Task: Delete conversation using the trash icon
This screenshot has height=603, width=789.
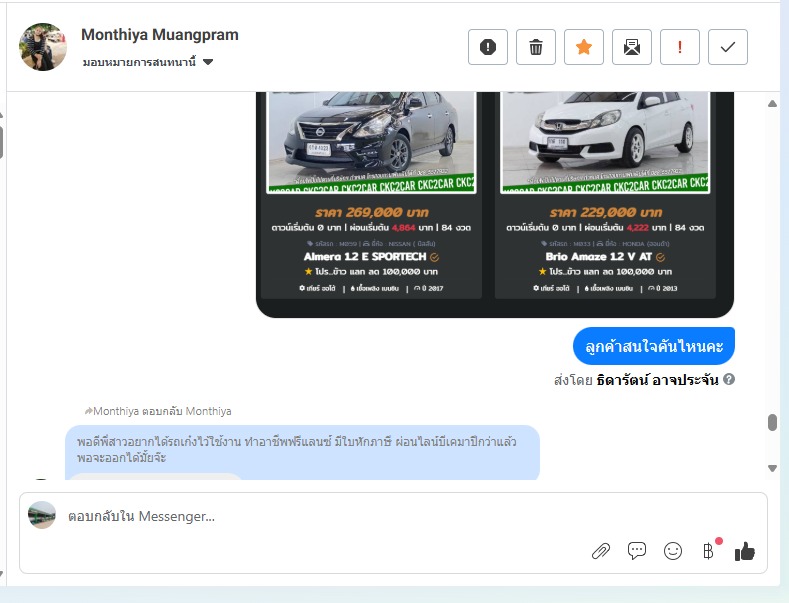Action: pyautogui.click(x=536, y=47)
